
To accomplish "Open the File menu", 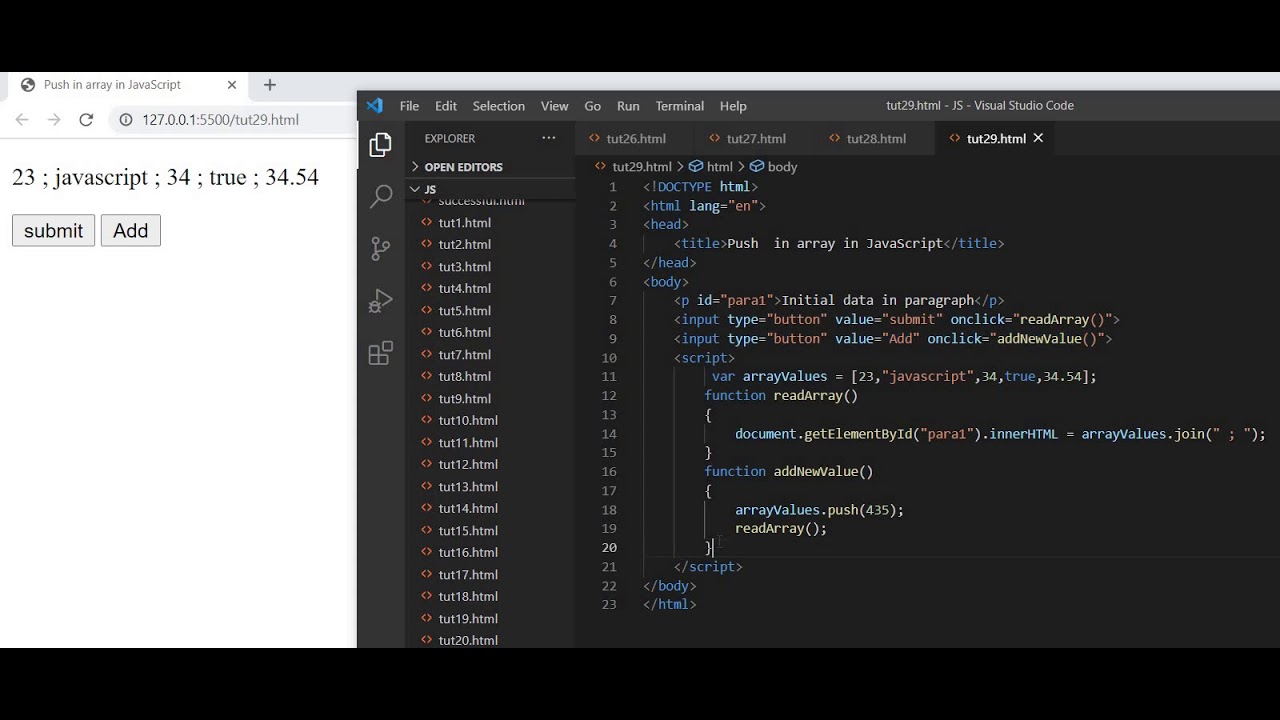I will click(x=409, y=106).
